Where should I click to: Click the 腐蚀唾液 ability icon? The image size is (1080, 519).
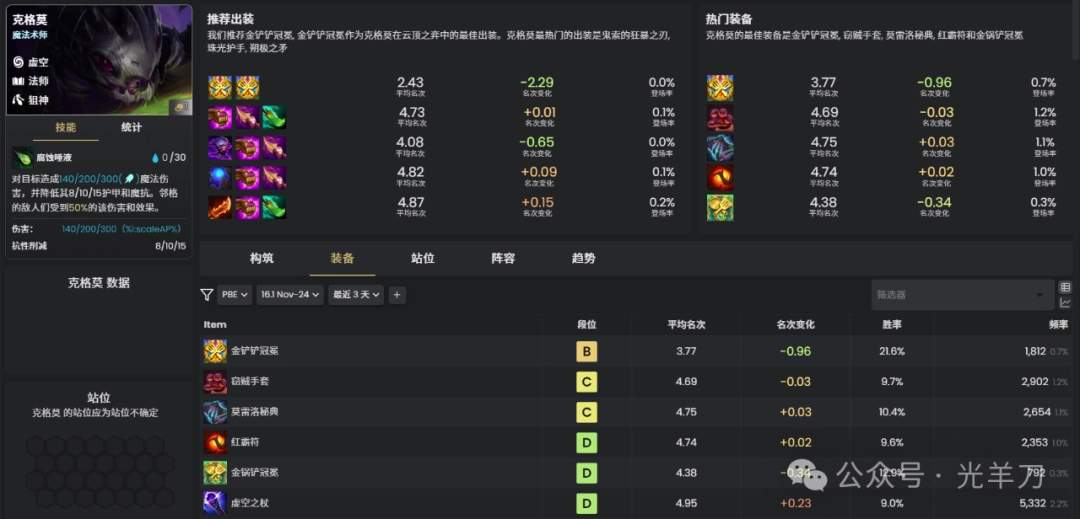(x=22, y=158)
